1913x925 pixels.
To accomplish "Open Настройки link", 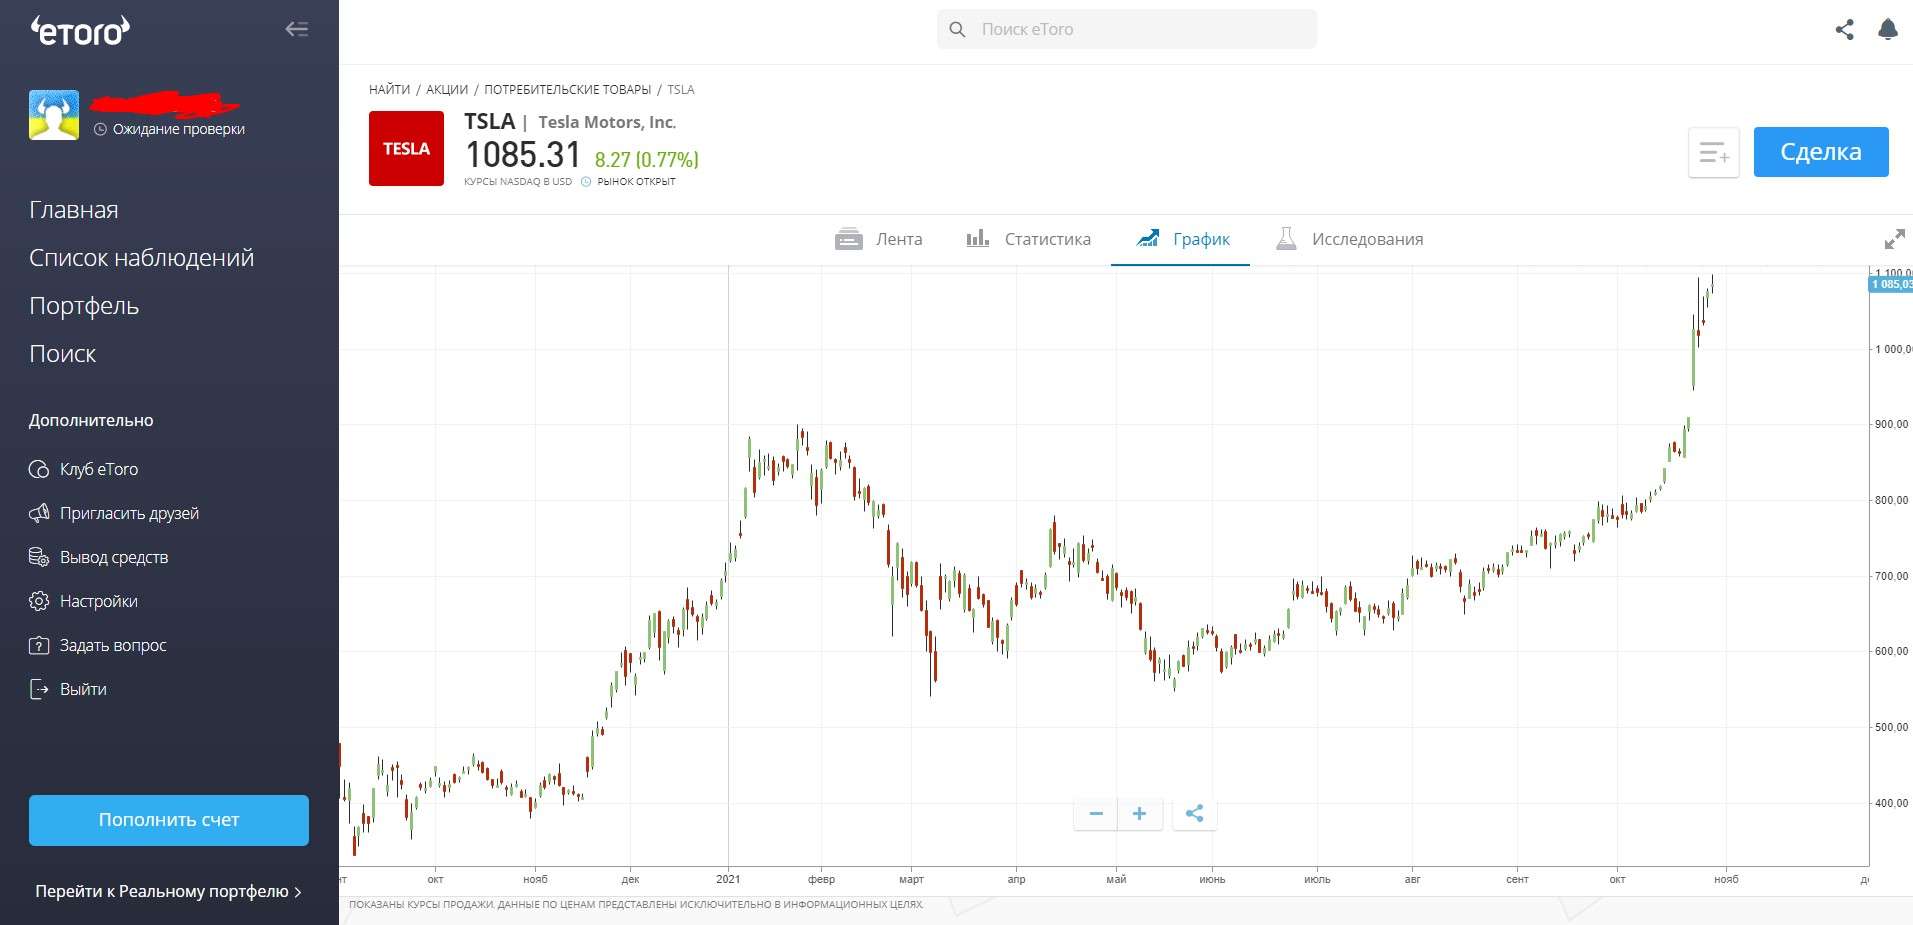I will (x=99, y=601).
